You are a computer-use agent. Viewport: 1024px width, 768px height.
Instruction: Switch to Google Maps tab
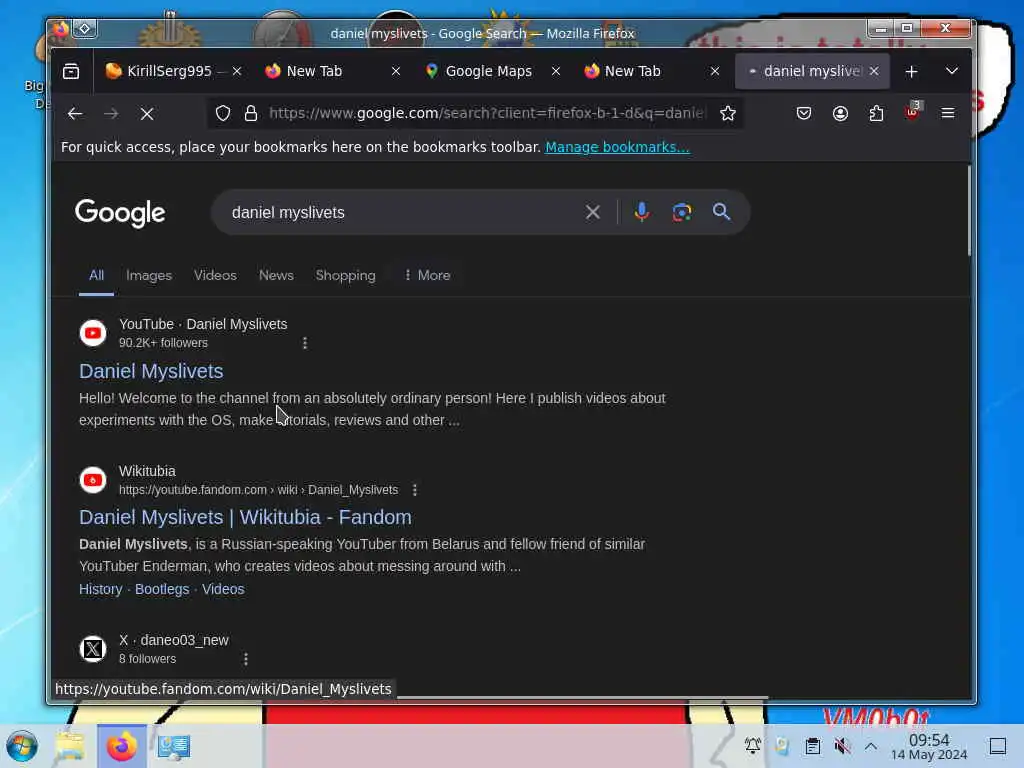[488, 71]
